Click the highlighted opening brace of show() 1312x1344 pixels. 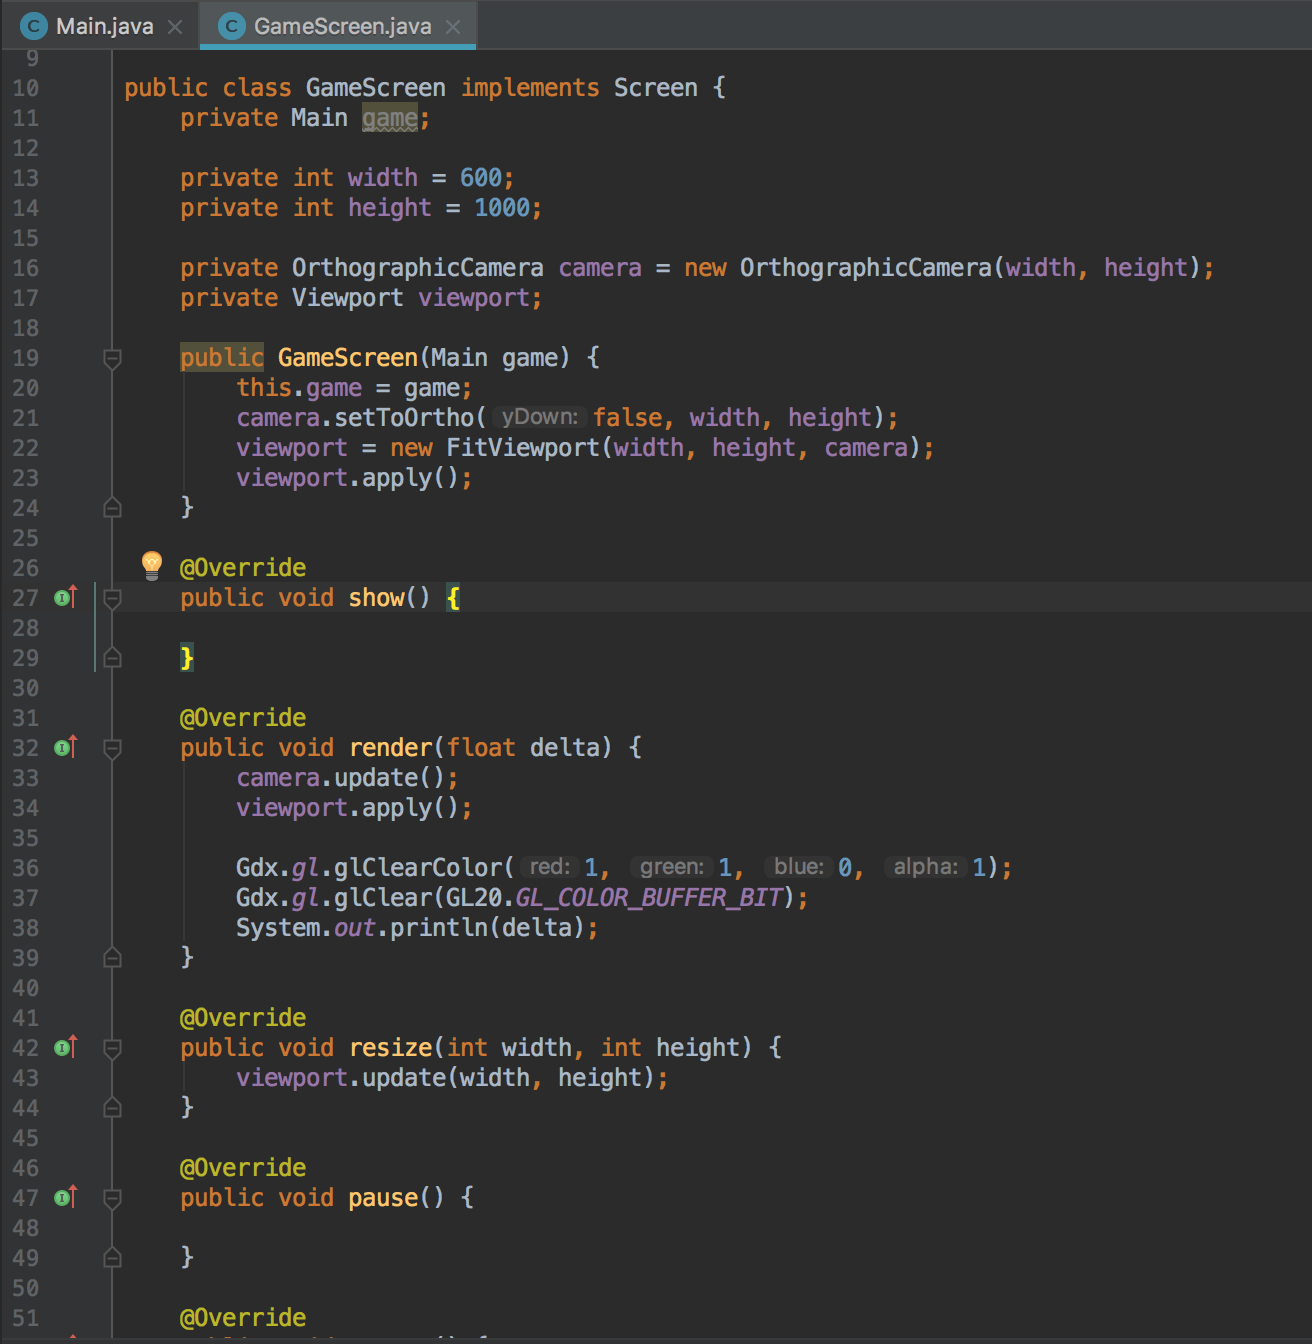point(453,598)
